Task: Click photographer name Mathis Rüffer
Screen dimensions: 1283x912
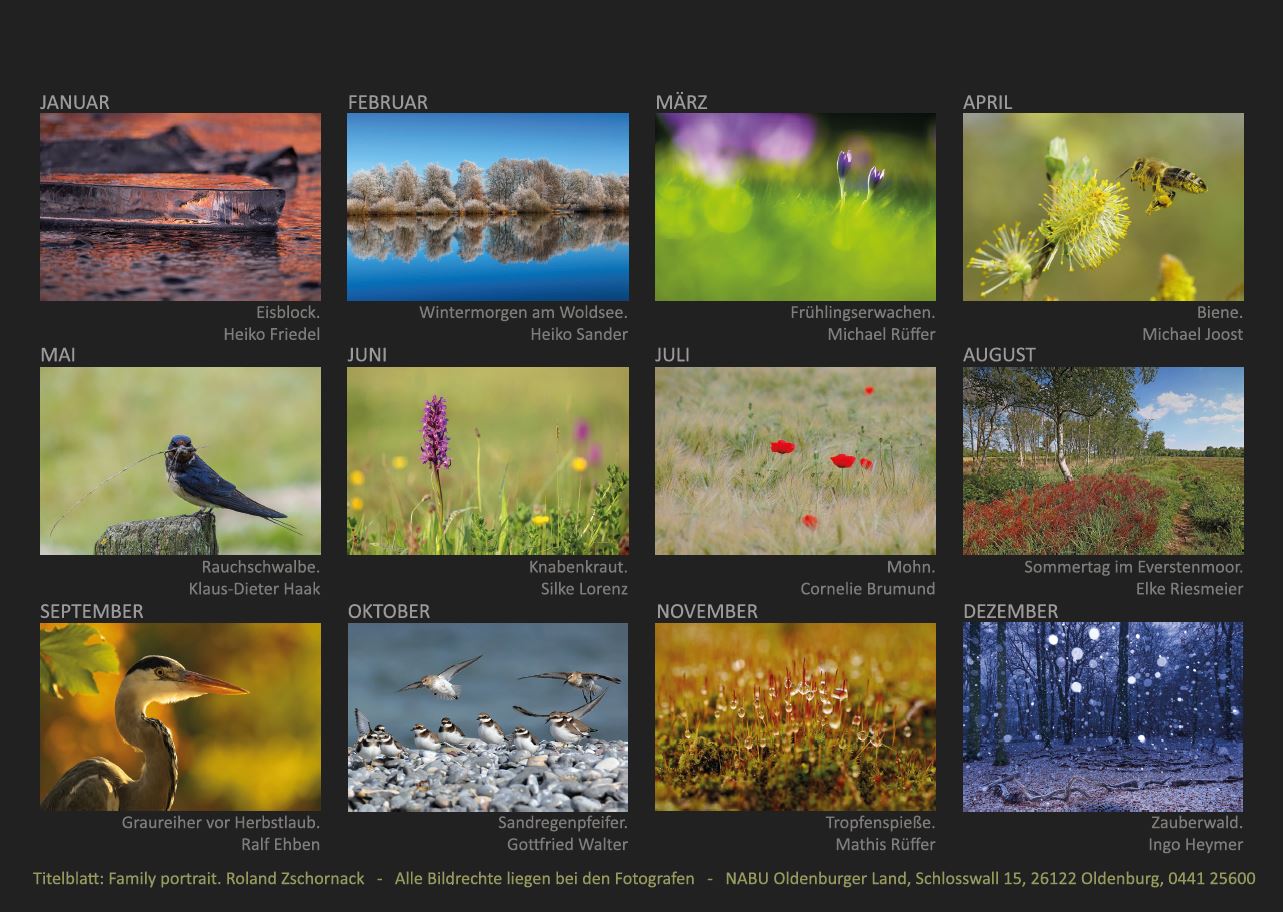Action: [885, 845]
